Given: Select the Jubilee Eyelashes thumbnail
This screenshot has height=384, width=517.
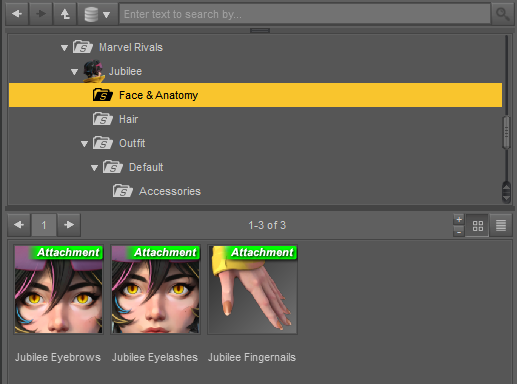Looking at the screenshot, I should [156, 289].
